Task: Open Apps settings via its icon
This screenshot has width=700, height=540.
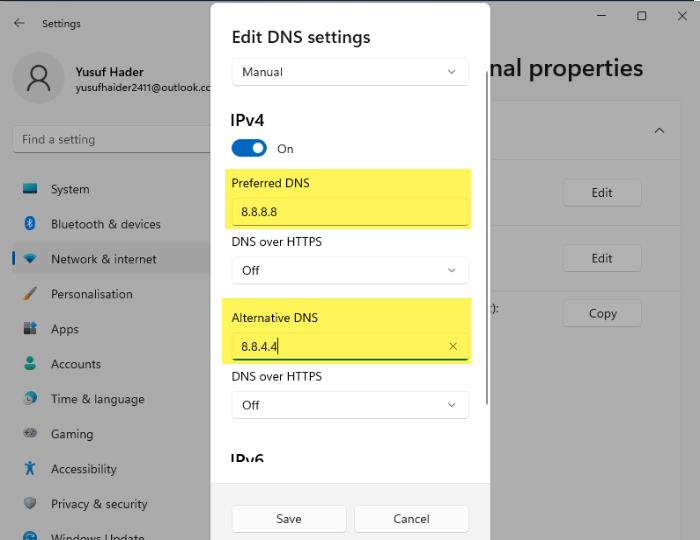Action: [x=30, y=329]
